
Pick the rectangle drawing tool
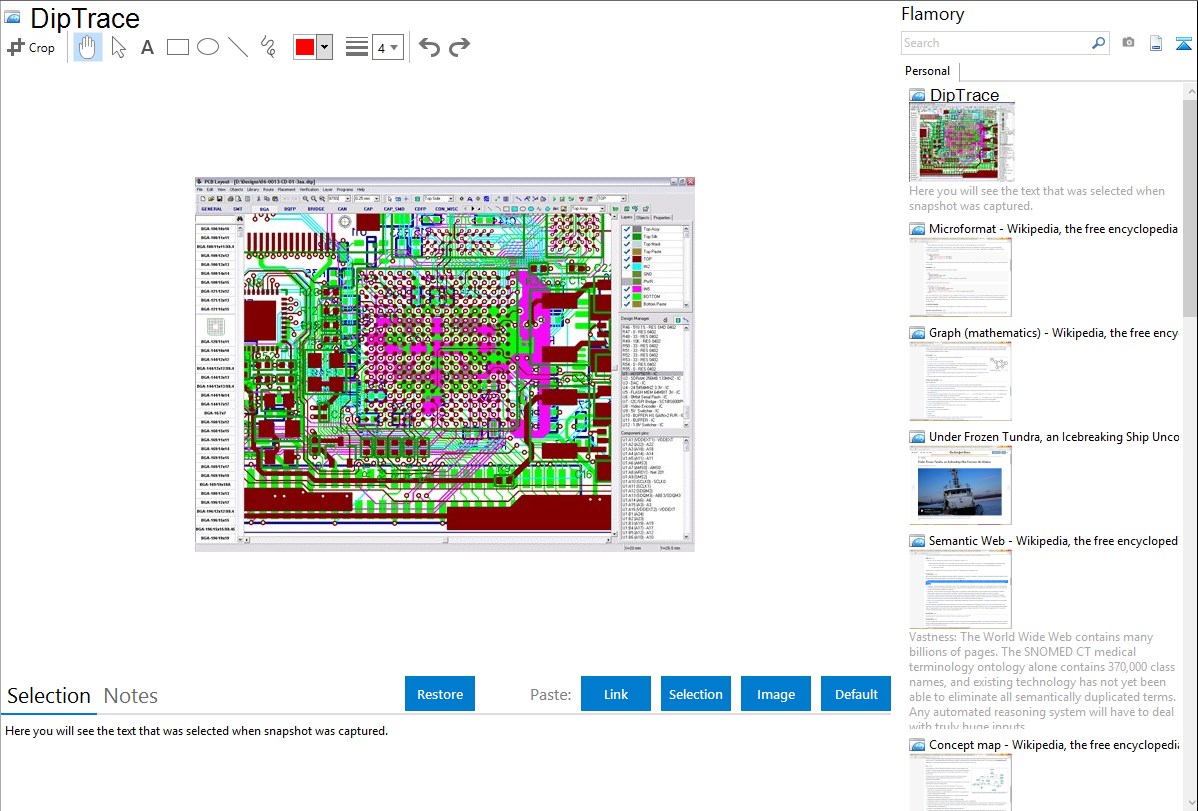coord(177,47)
